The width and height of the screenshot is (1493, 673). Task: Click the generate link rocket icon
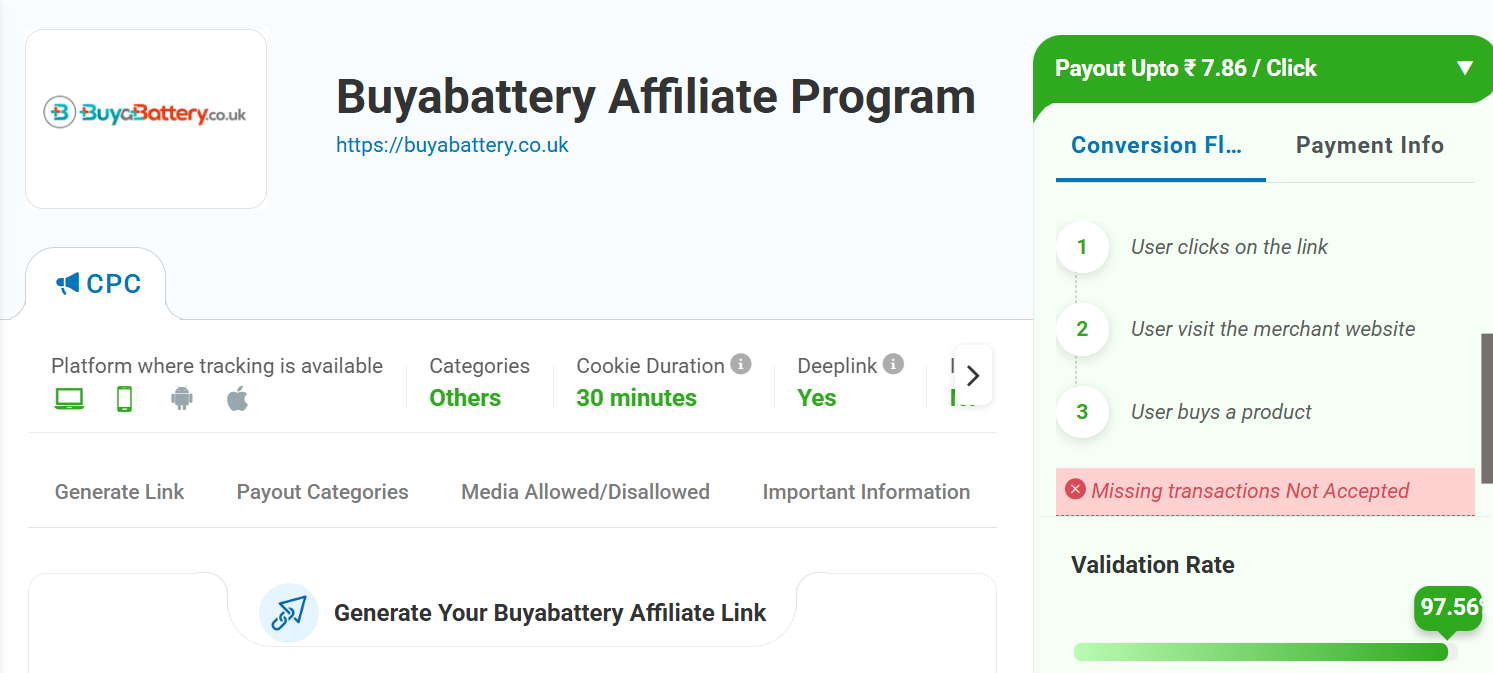pos(289,612)
